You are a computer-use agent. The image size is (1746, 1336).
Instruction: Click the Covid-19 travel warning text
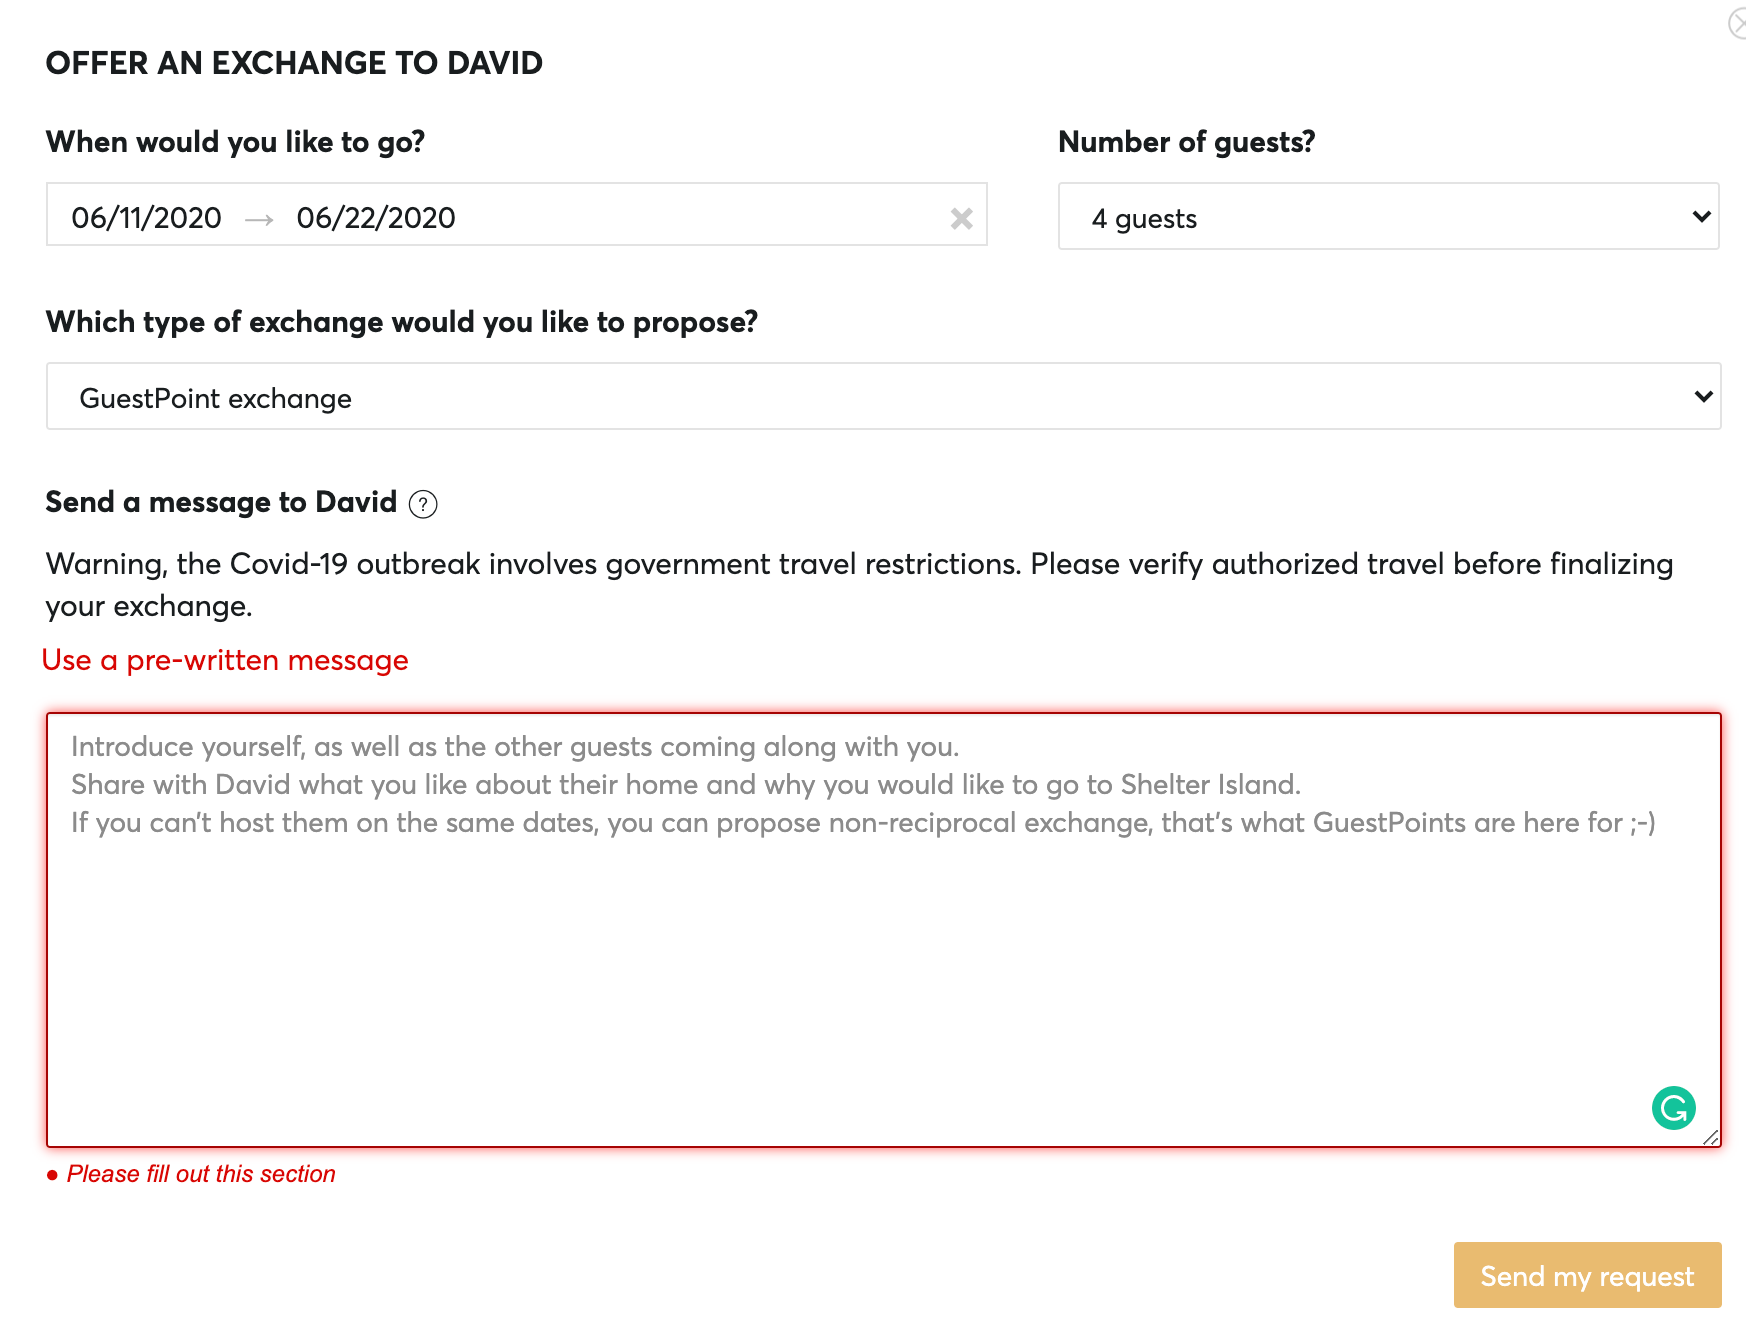[x=859, y=585]
